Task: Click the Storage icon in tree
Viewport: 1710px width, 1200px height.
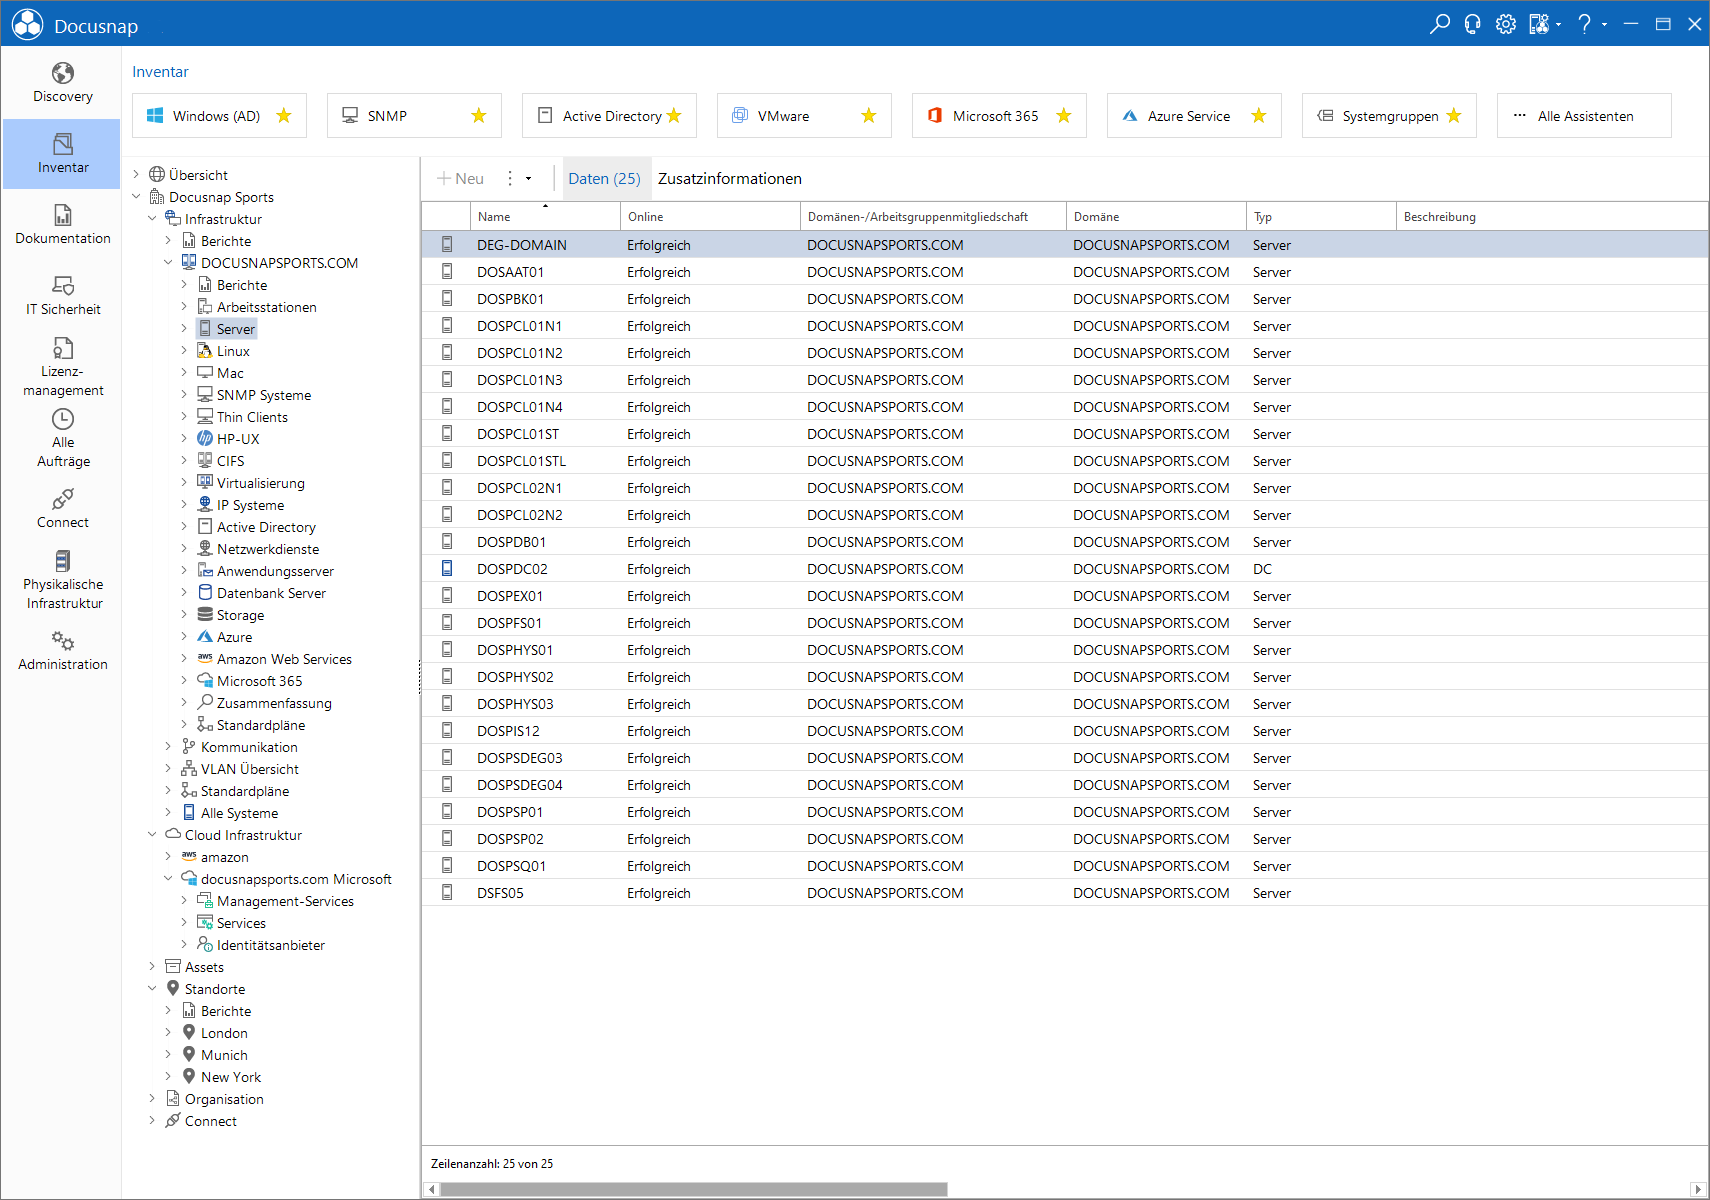Action: tap(205, 615)
